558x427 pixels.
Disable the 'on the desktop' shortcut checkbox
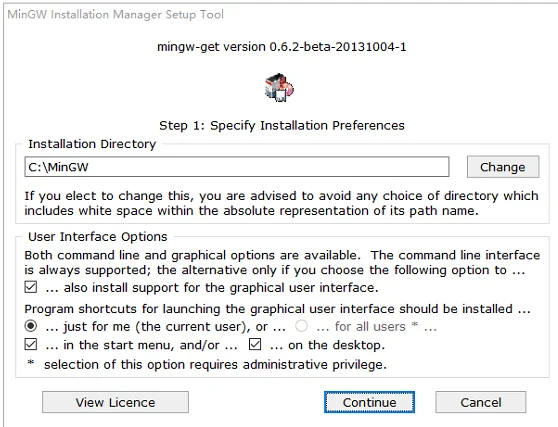coord(255,344)
